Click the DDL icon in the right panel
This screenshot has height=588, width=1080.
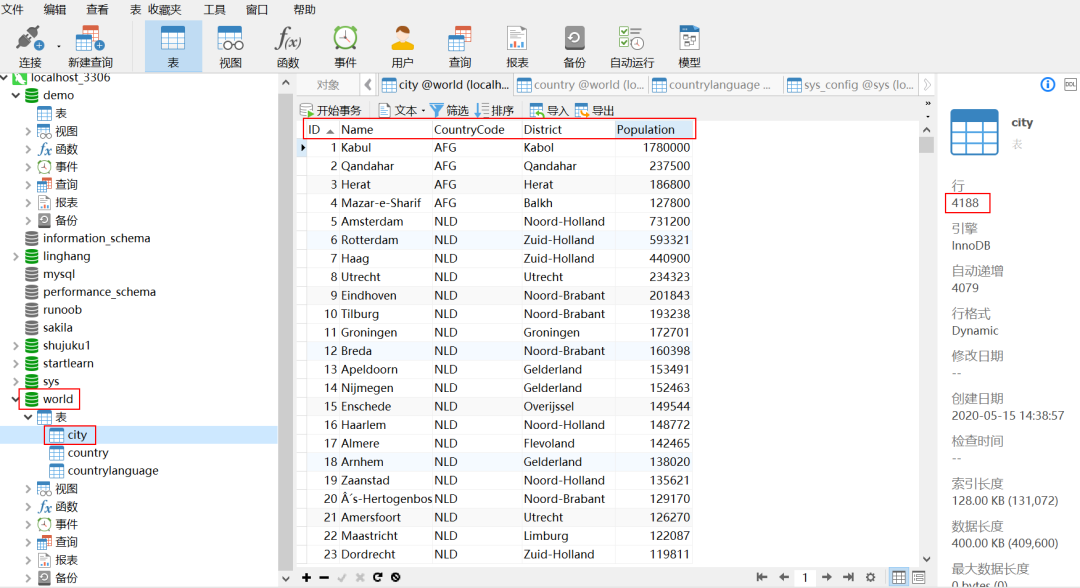click(x=1070, y=85)
